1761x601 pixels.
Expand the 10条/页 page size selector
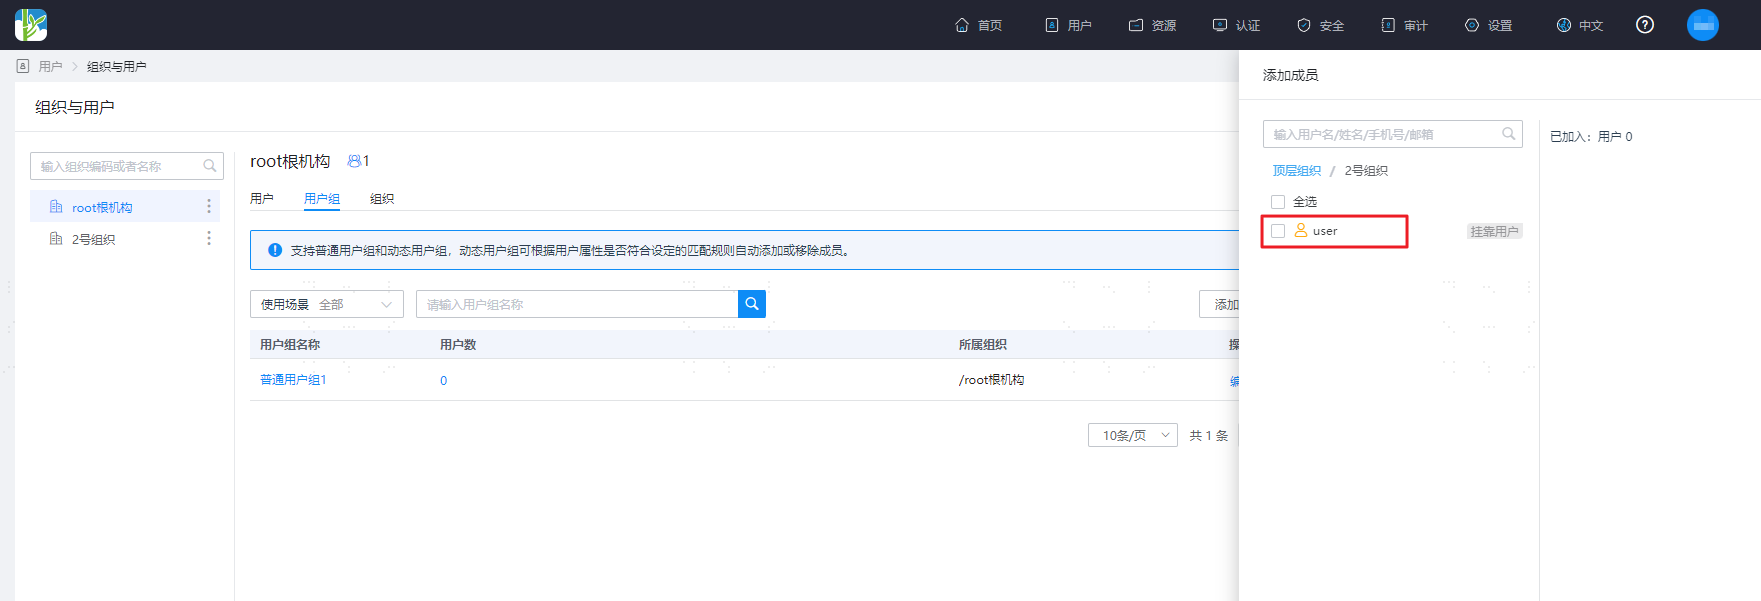pyautogui.click(x=1133, y=435)
